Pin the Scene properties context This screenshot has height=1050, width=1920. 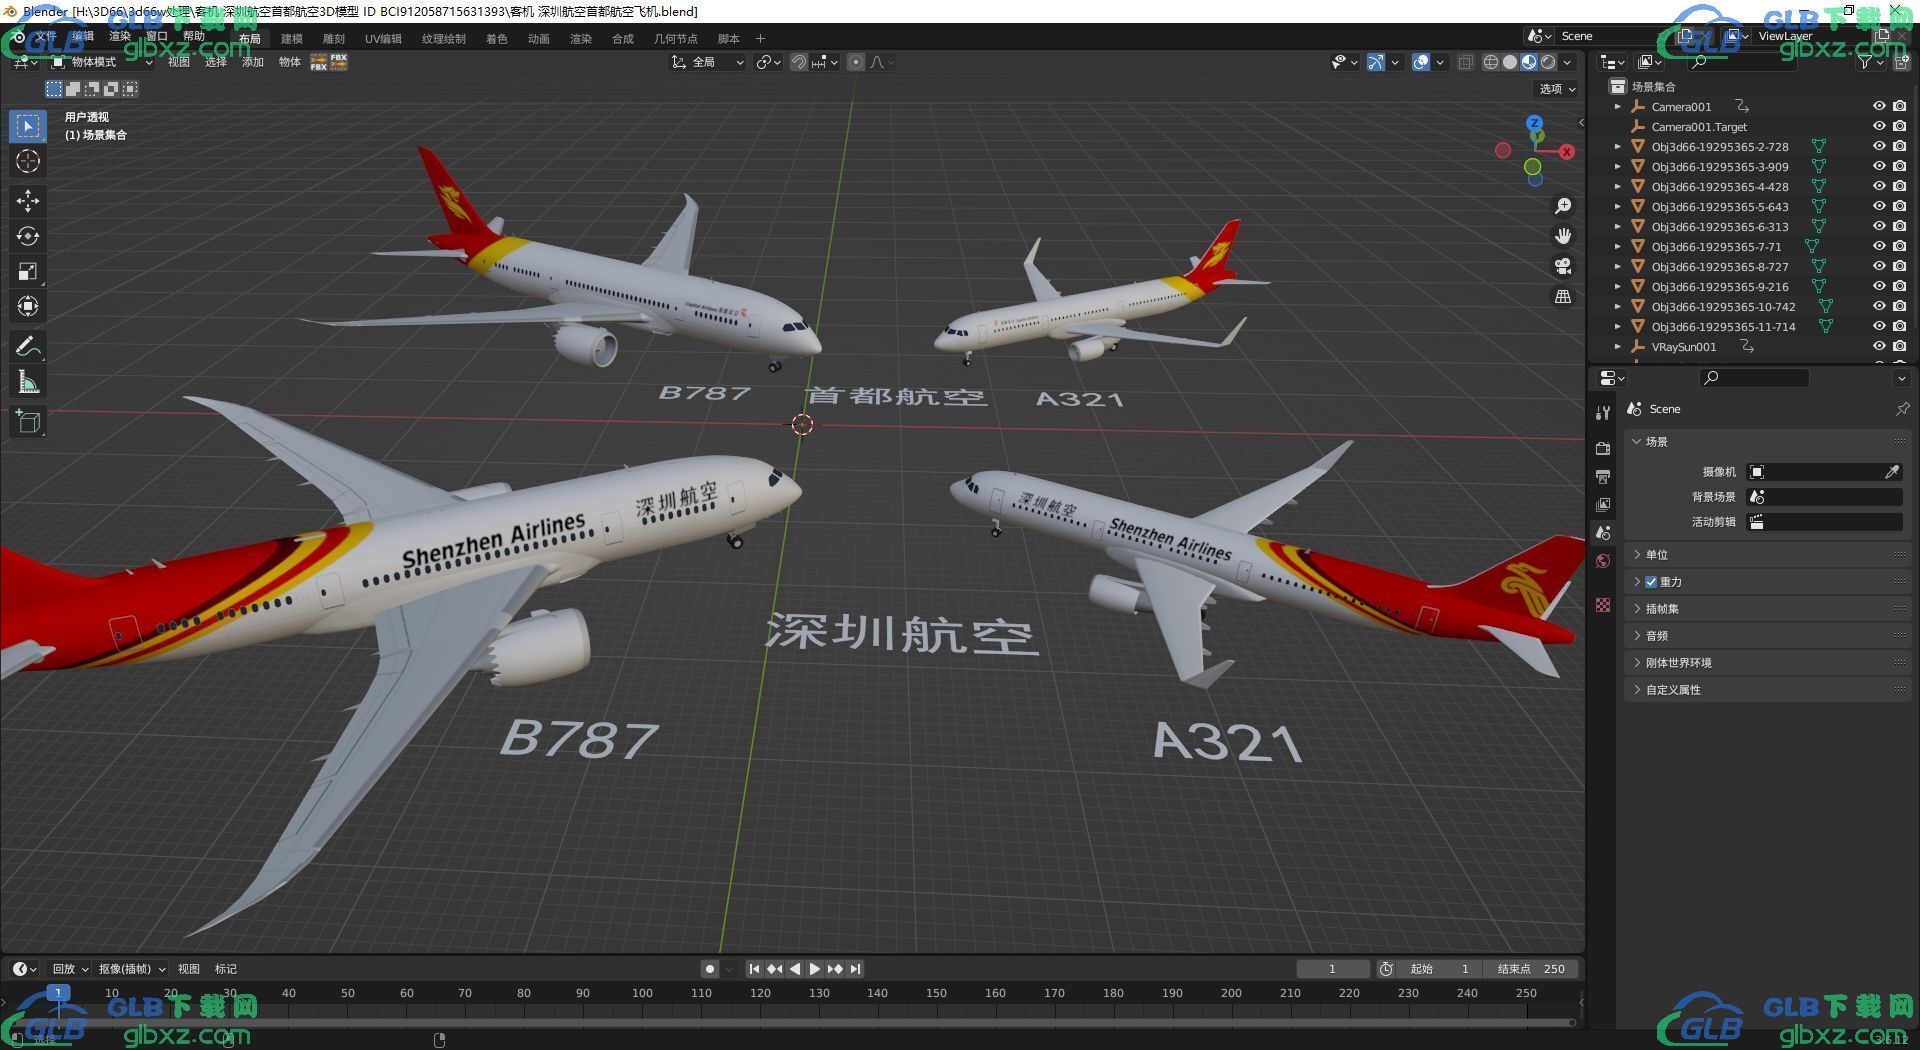pos(1902,409)
